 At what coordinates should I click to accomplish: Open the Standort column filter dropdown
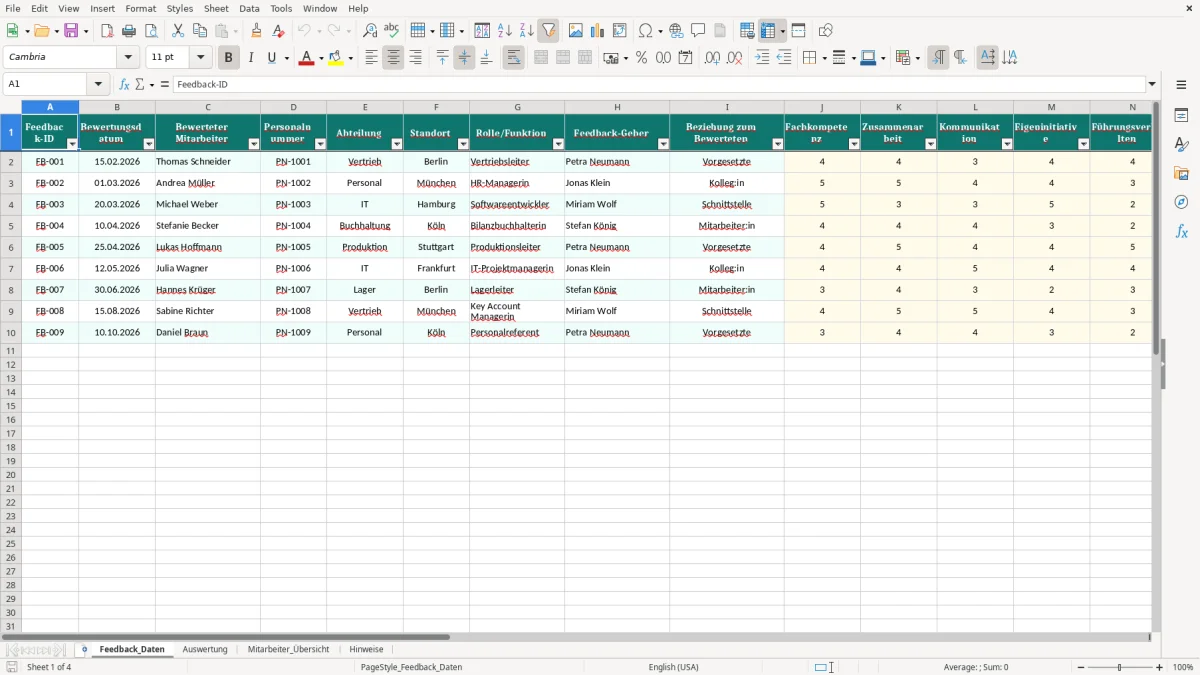pos(463,144)
